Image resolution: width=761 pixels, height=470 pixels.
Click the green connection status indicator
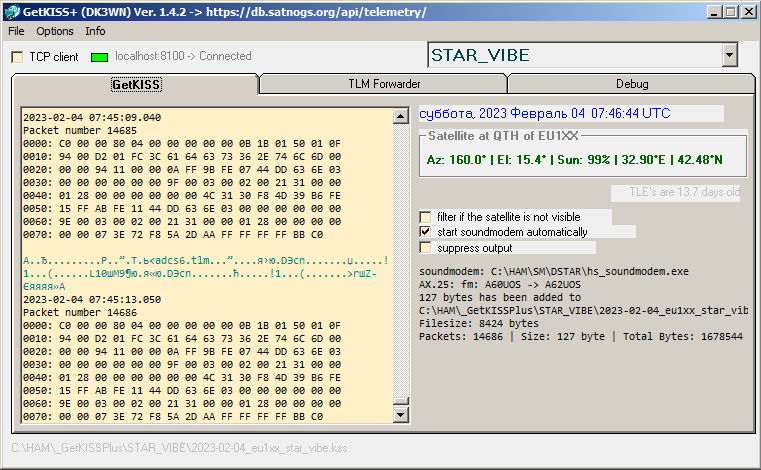pyautogui.click(x=99, y=57)
